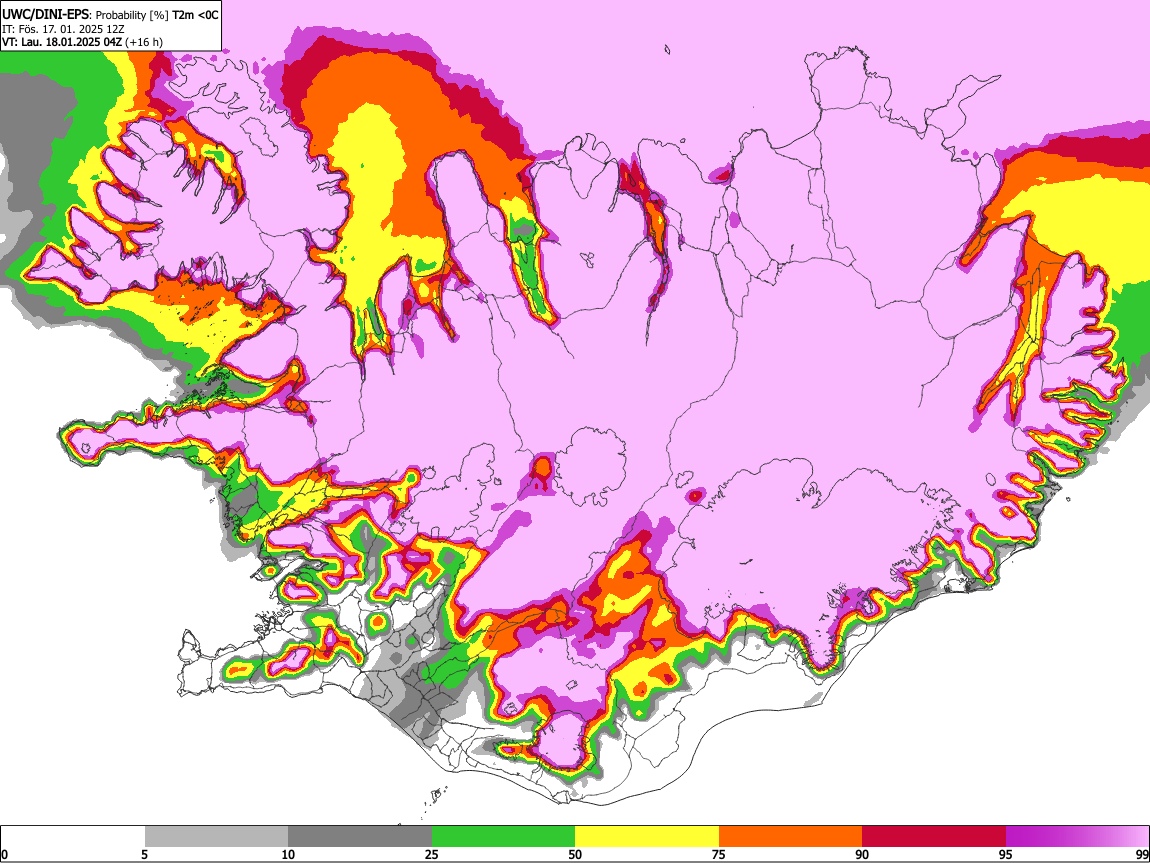
Task: Click the 'Probability [%] T2m <0C' label
Action: [157, 15]
